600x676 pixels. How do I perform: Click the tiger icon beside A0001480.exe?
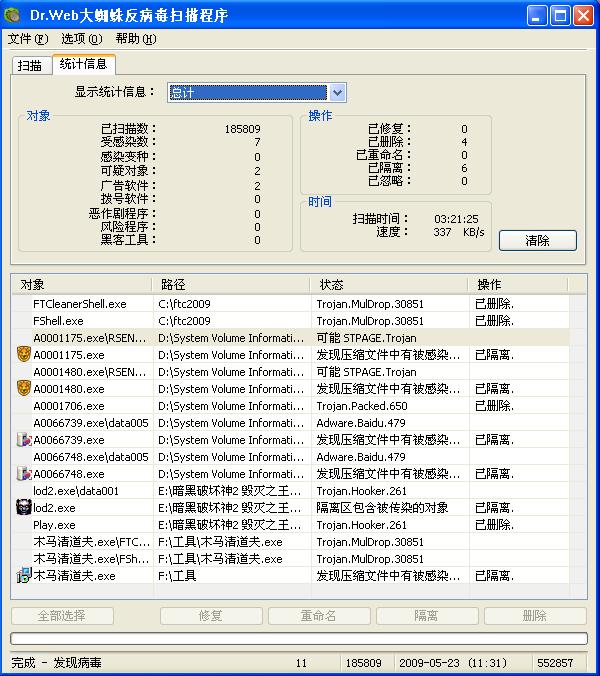click(x=24, y=388)
